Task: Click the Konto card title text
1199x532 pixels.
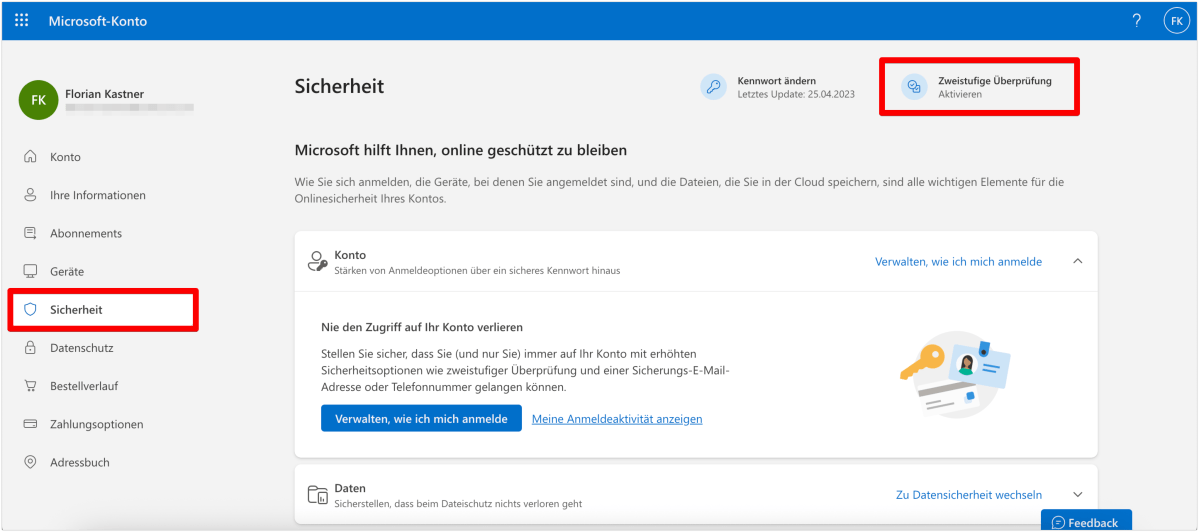Action: click(350, 255)
